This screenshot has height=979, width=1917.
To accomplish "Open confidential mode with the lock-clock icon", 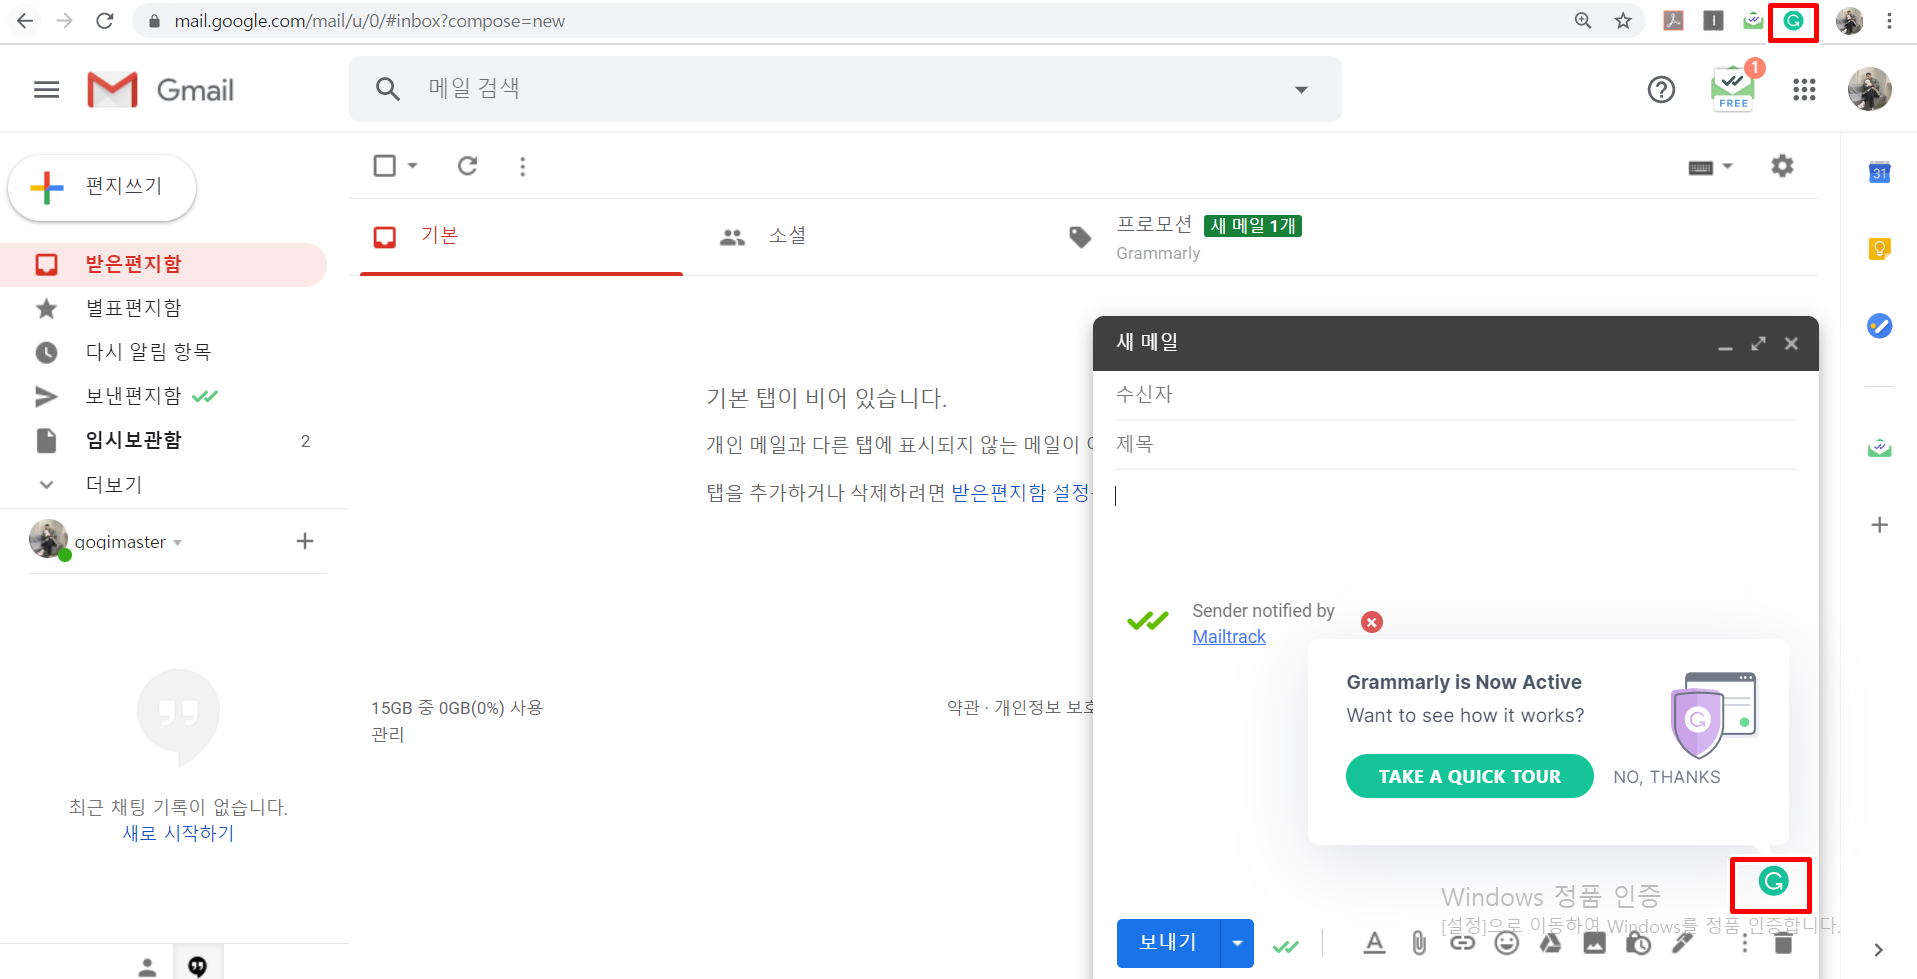I will (x=1638, y=942).
